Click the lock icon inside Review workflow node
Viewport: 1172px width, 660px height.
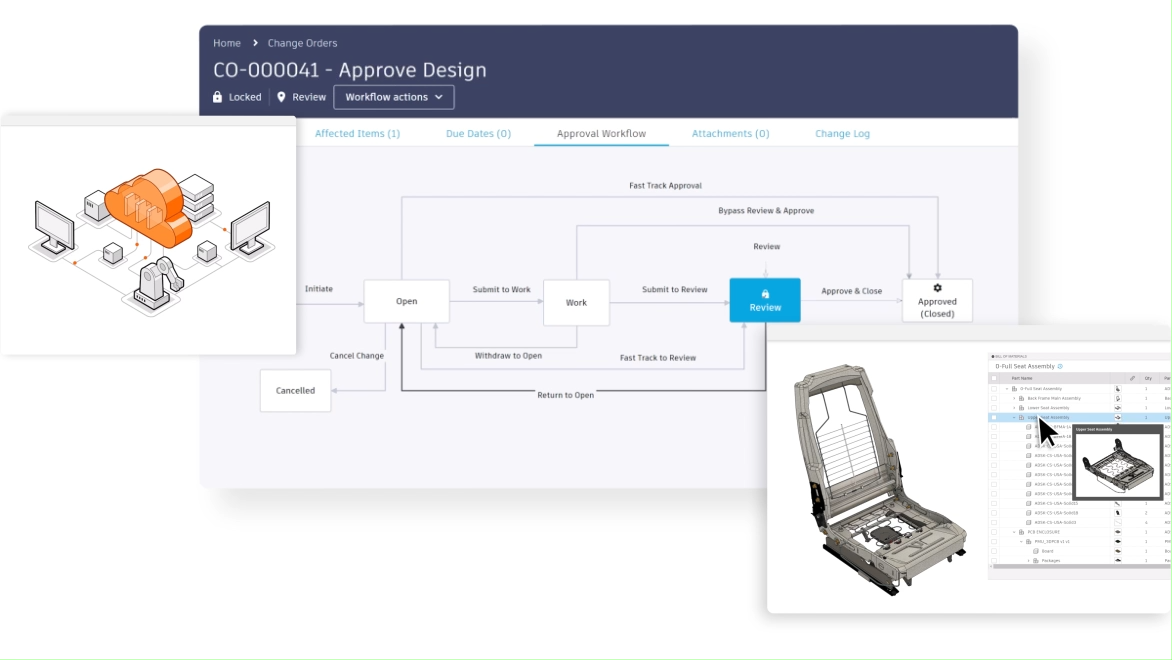pos(765,294)
